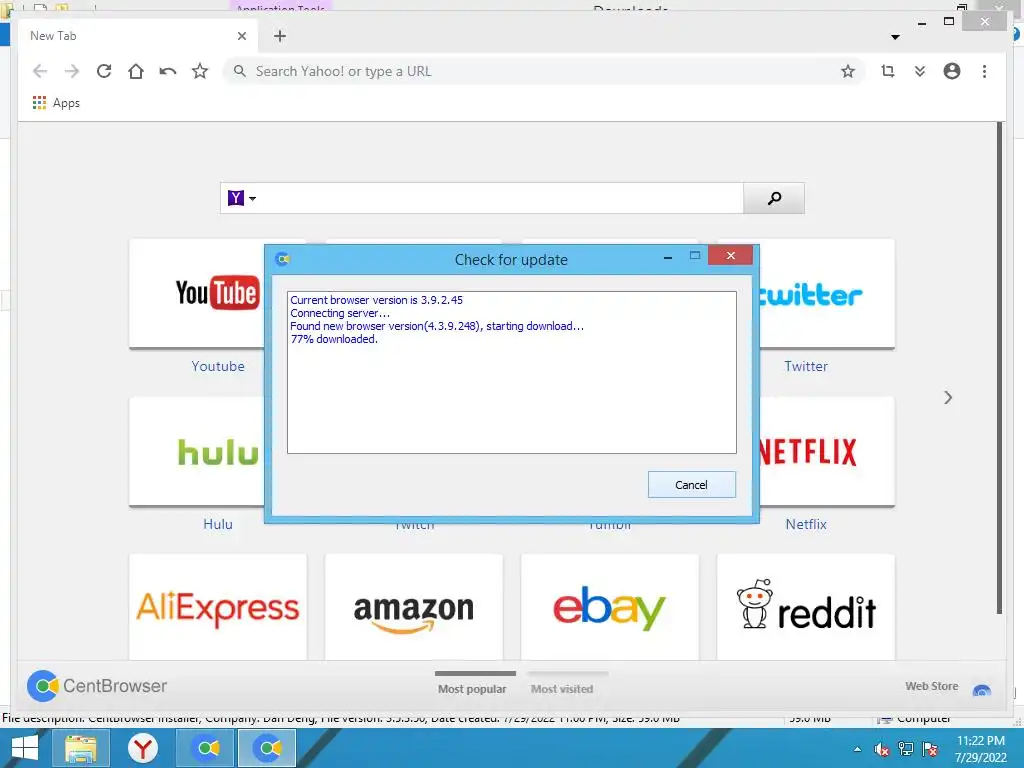
Task: Click the 'Found new browser version' log line
Action: [437, 327]
